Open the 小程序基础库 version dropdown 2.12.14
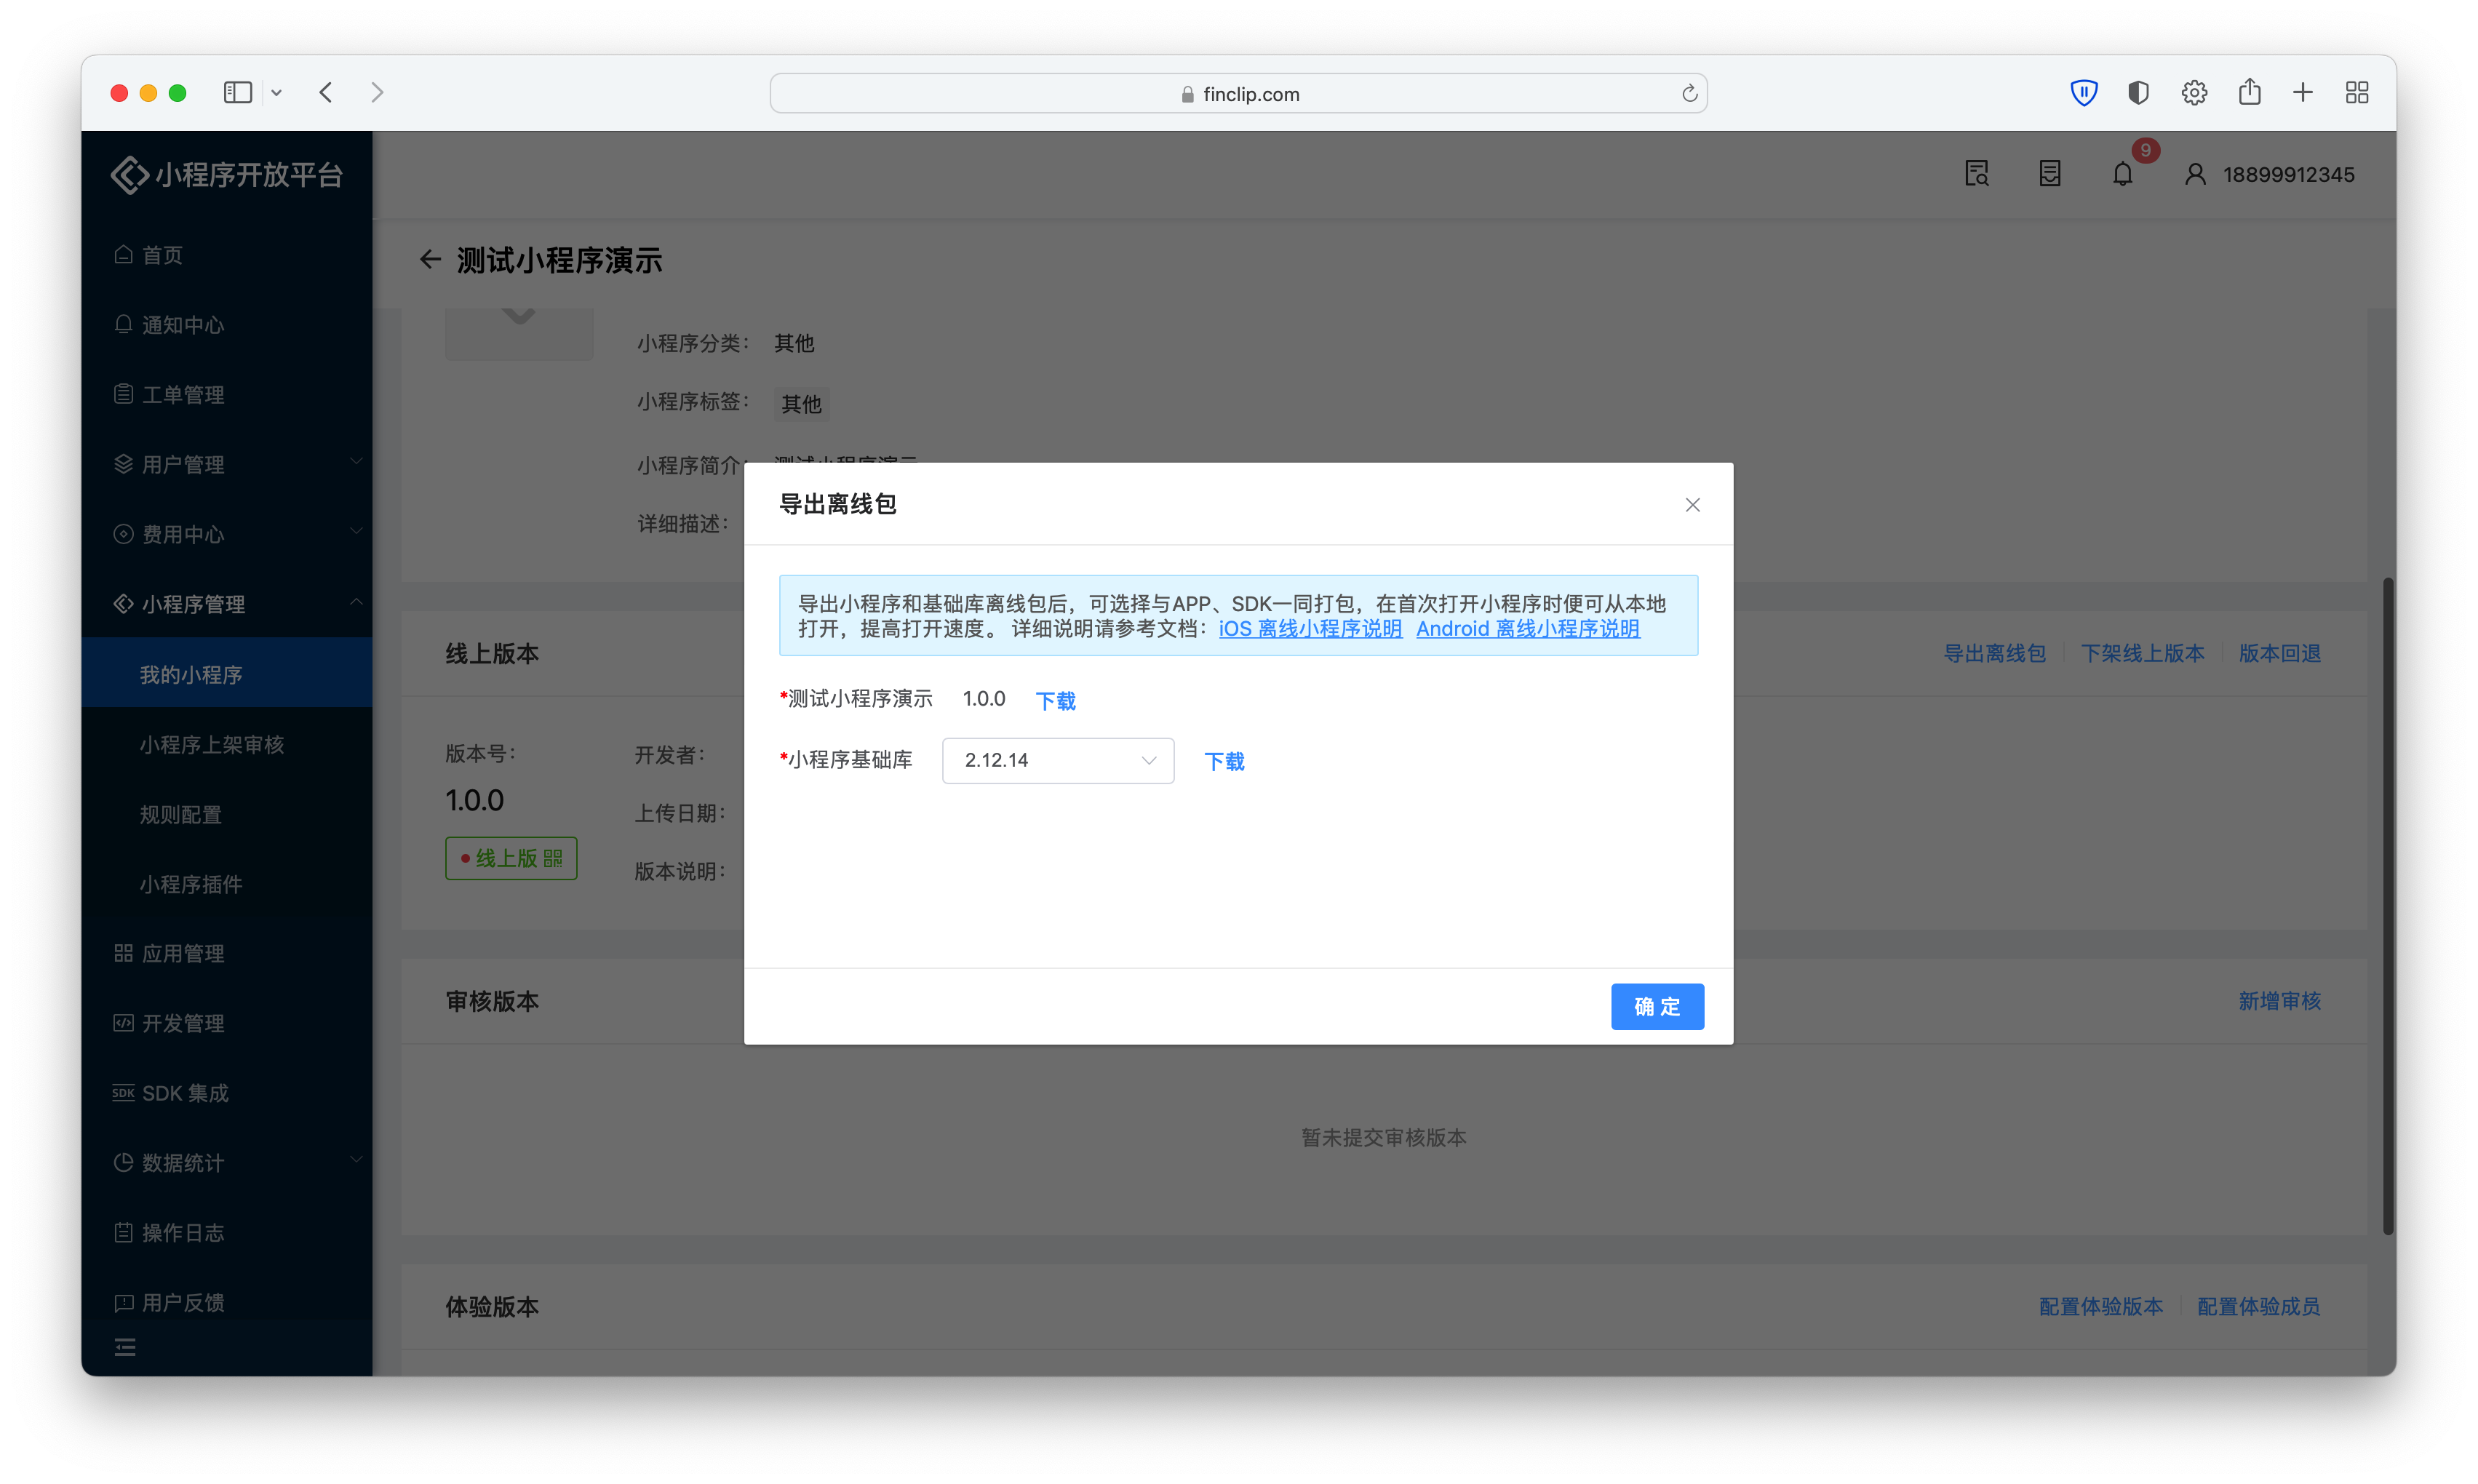Screen dimensions: 2478x1484 coord(1058,761)
